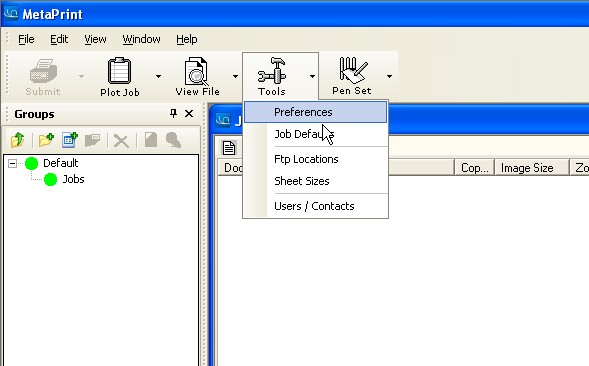Click the new folder icon with plus
Image resolution: width=589 pixels, height=366 pixels.
click(x=46, y=140)
